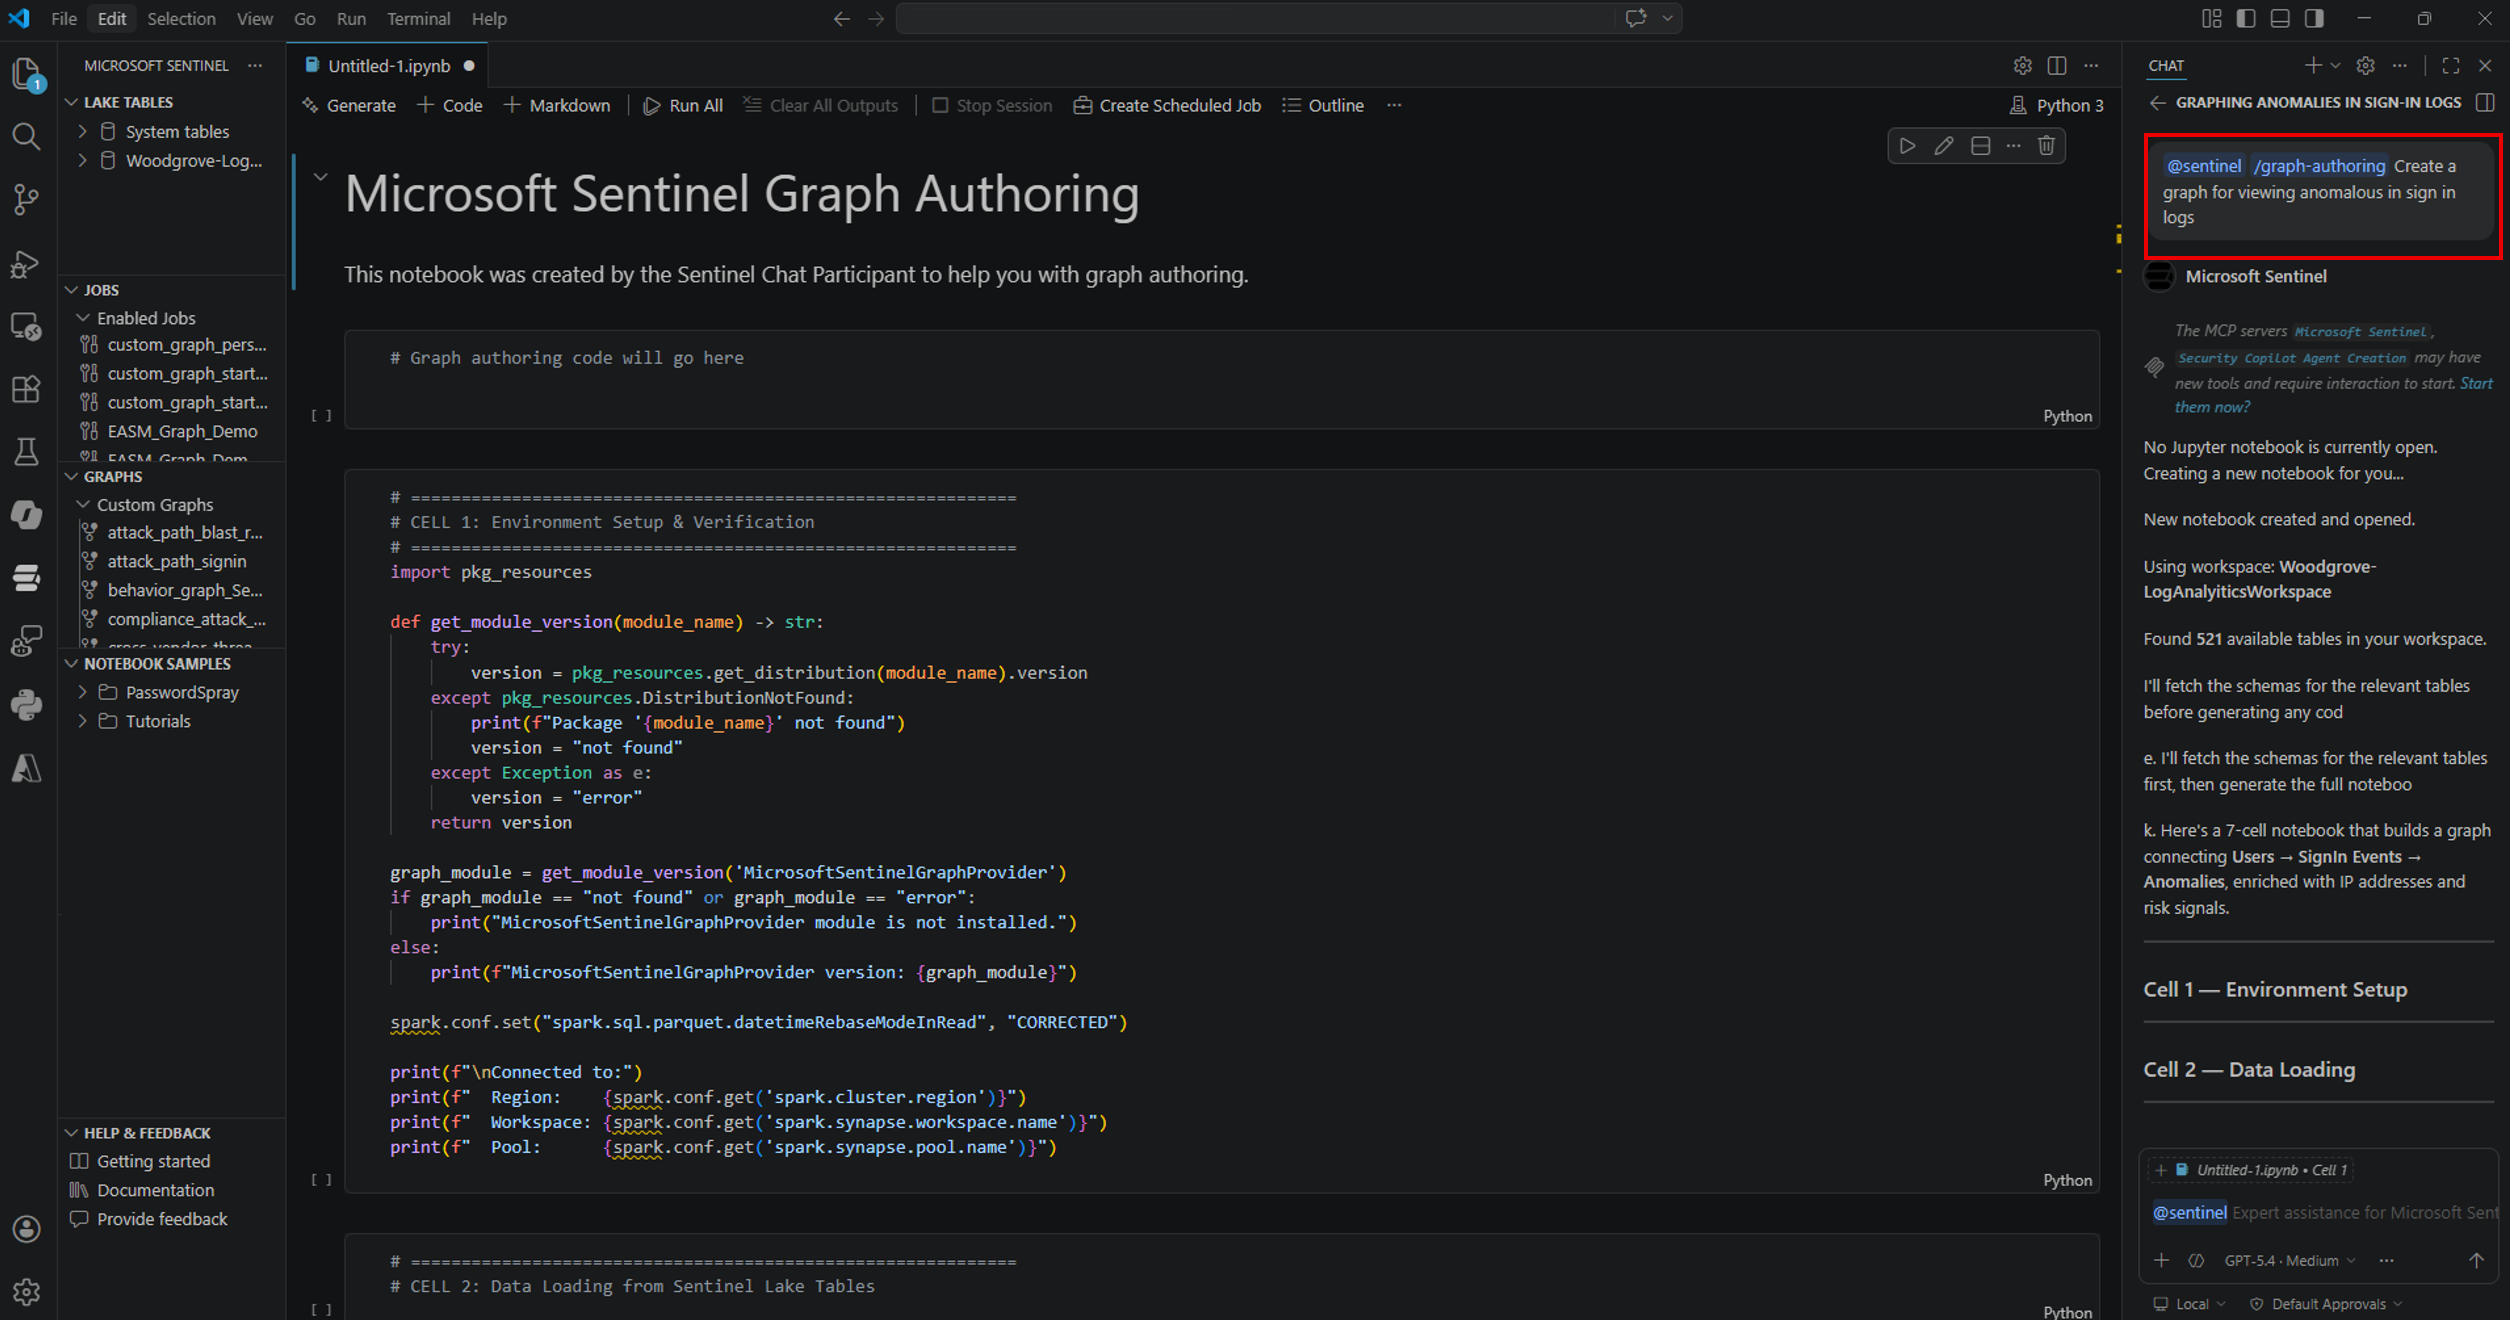The height and width of the screenshot is (1320, 2510).
Task: Click Create Scheduled Job in the notebook toolbar
Action: click(x=1167, y=105)
